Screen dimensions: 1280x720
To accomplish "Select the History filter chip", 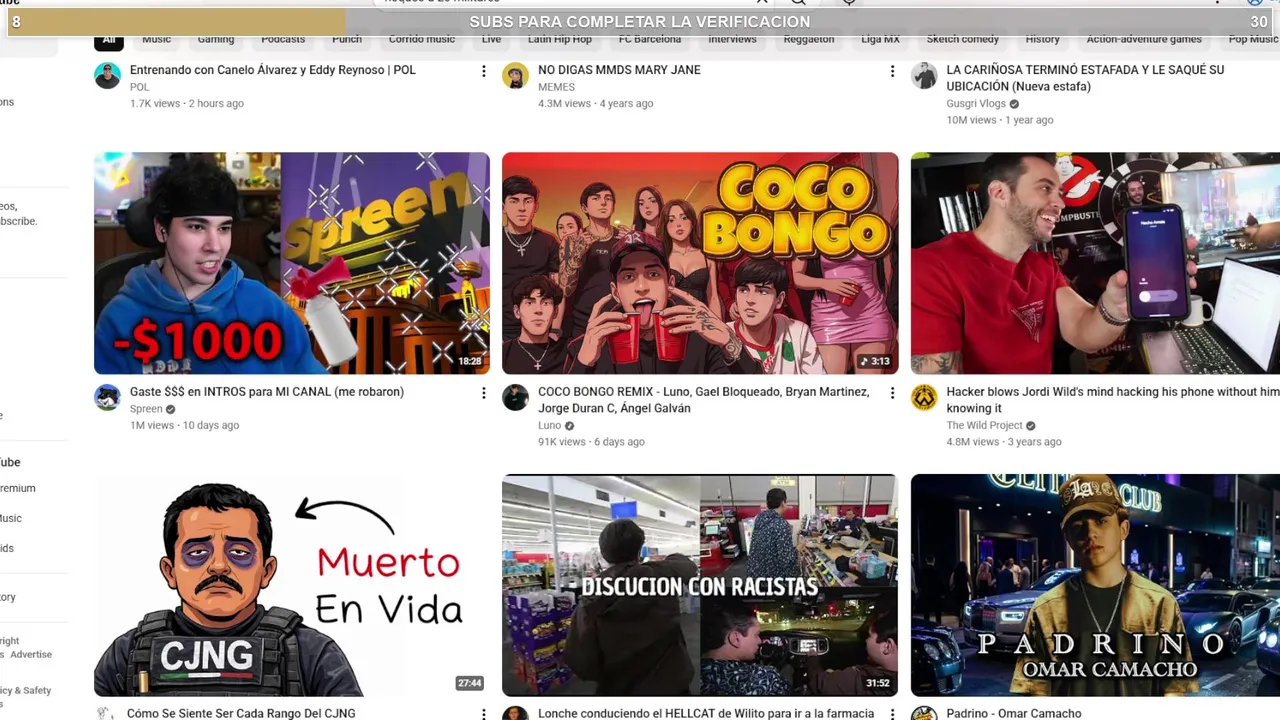I will pyautogui.click(x=1042, y=40).
